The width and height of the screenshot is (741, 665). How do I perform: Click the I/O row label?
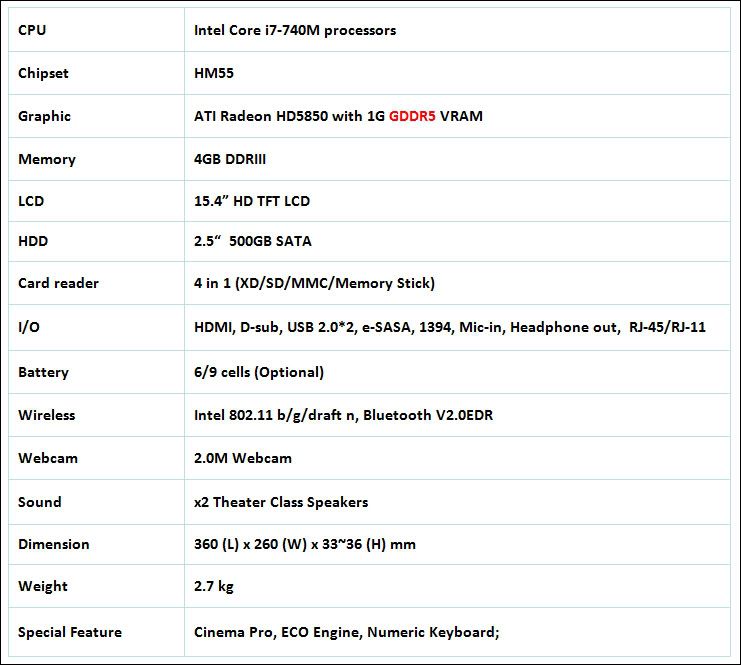point(29,327)
